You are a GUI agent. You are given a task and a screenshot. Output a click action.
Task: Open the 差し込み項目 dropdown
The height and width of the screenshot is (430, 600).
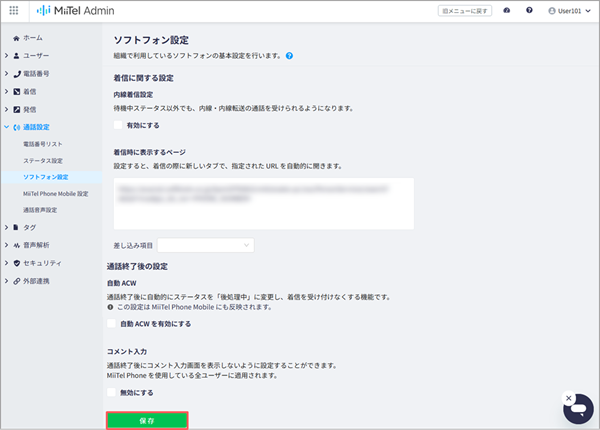pyautogui.click(x=206, y=245)
